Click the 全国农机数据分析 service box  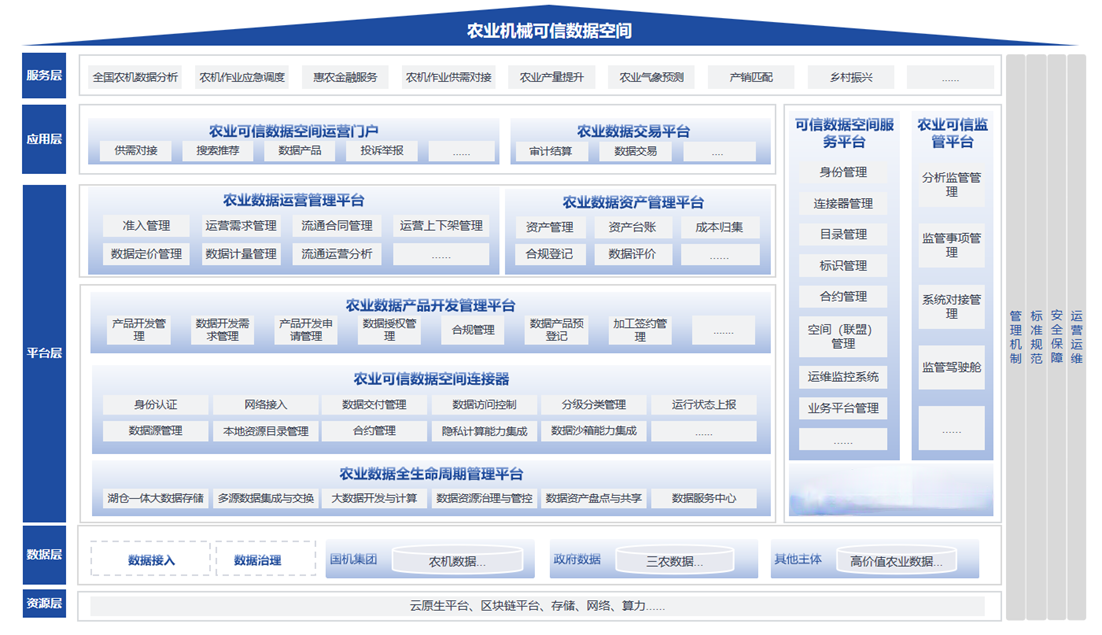(135, 77)
